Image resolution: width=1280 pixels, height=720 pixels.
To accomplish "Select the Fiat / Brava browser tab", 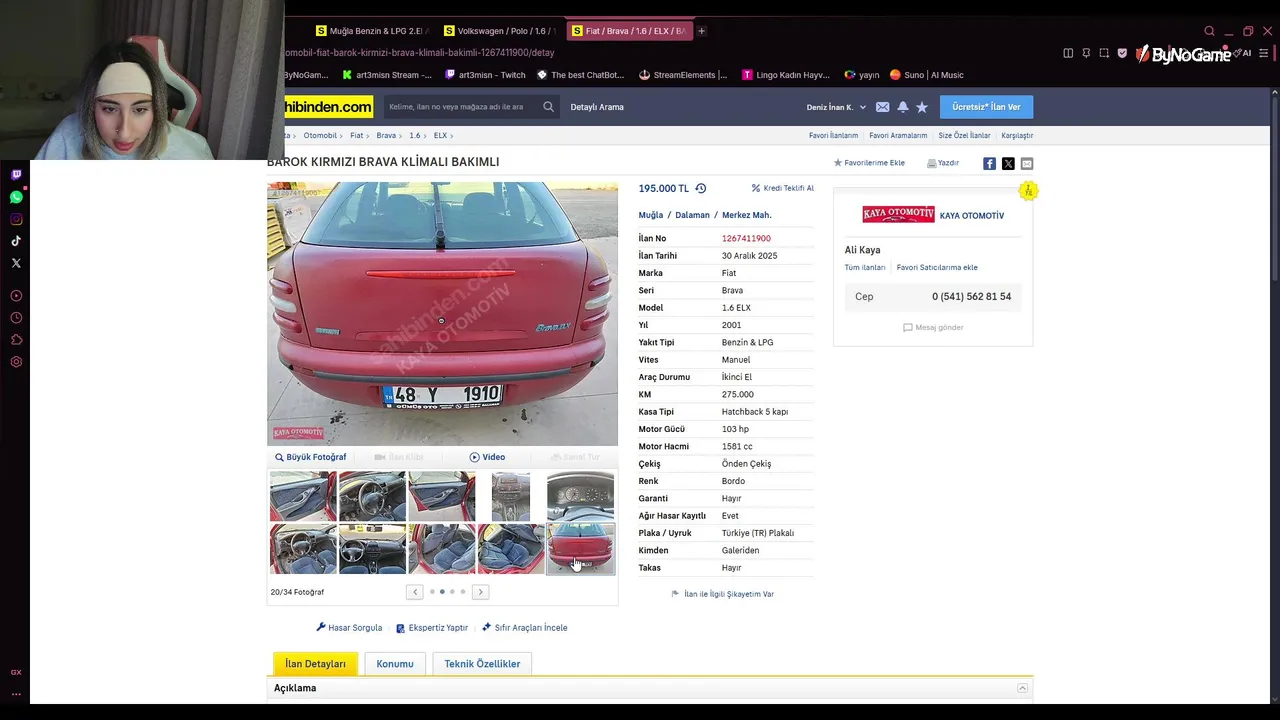I will 629,31.
